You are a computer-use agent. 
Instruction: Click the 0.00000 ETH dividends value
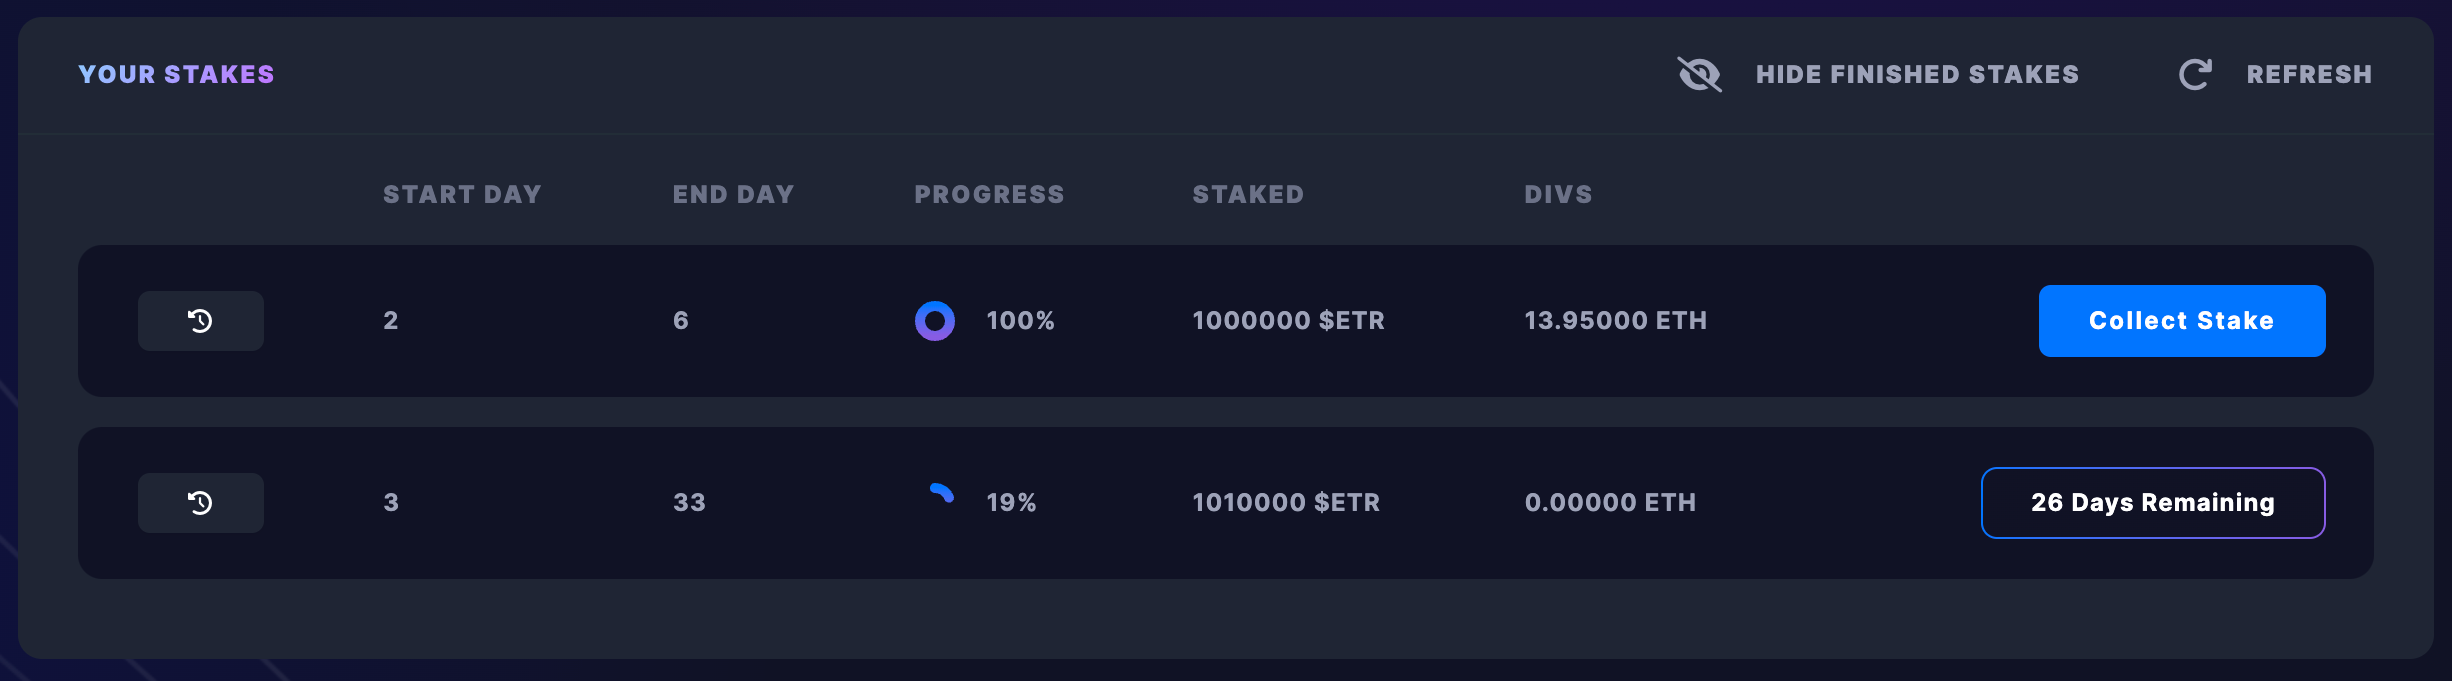1610,503
